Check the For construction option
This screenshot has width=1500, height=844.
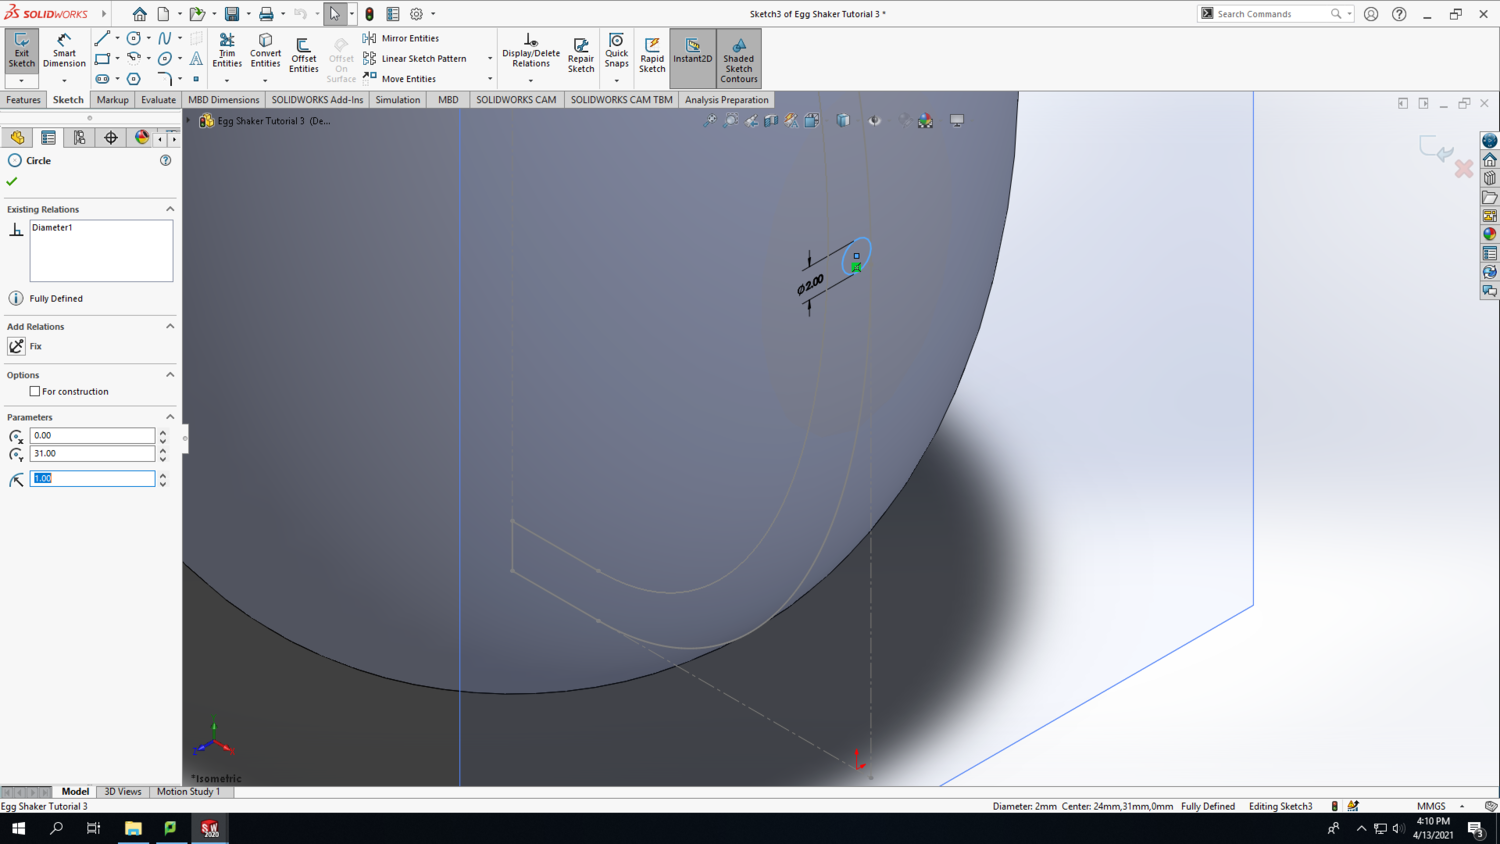[x=35, y=391]
